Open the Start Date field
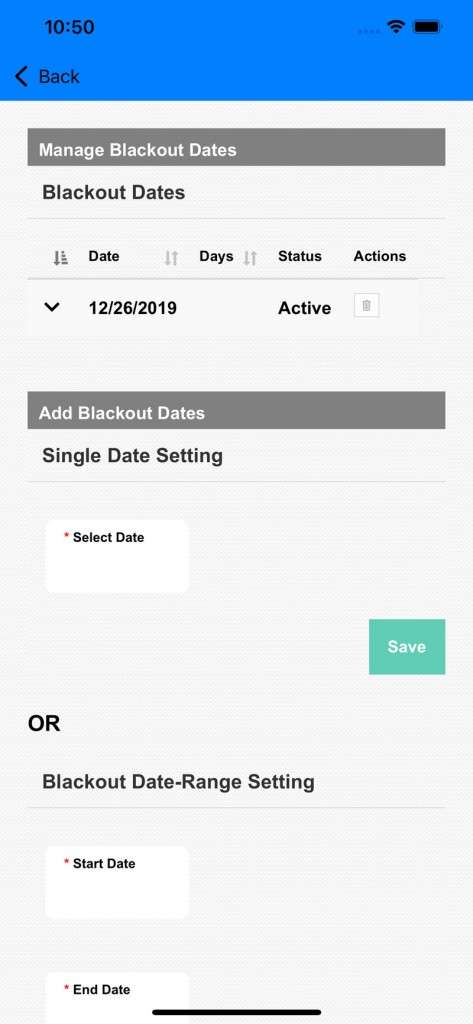The width and height of the screenshot is (473, 1024). coord(117,882)
